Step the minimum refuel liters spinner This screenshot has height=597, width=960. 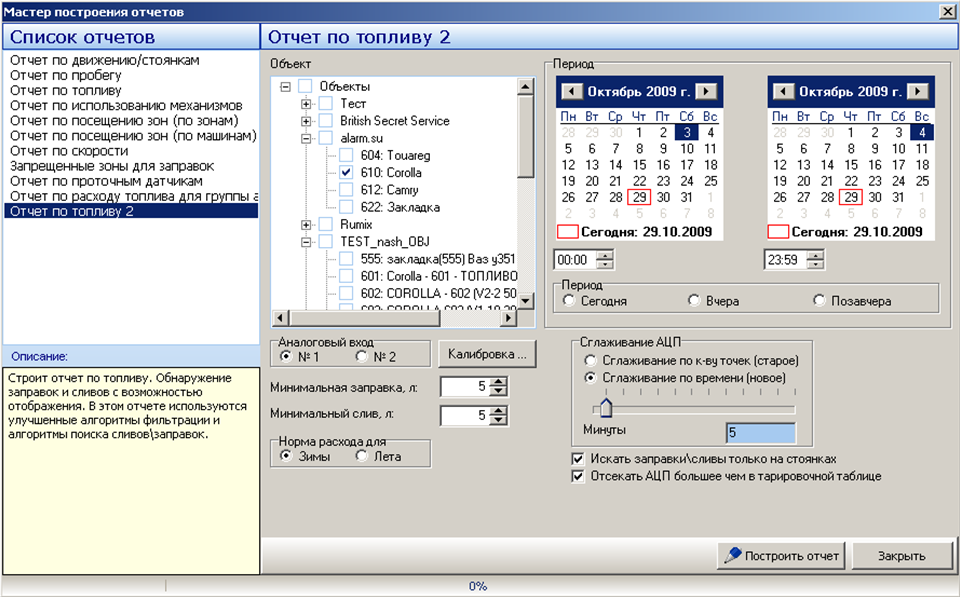pos(499,386)
